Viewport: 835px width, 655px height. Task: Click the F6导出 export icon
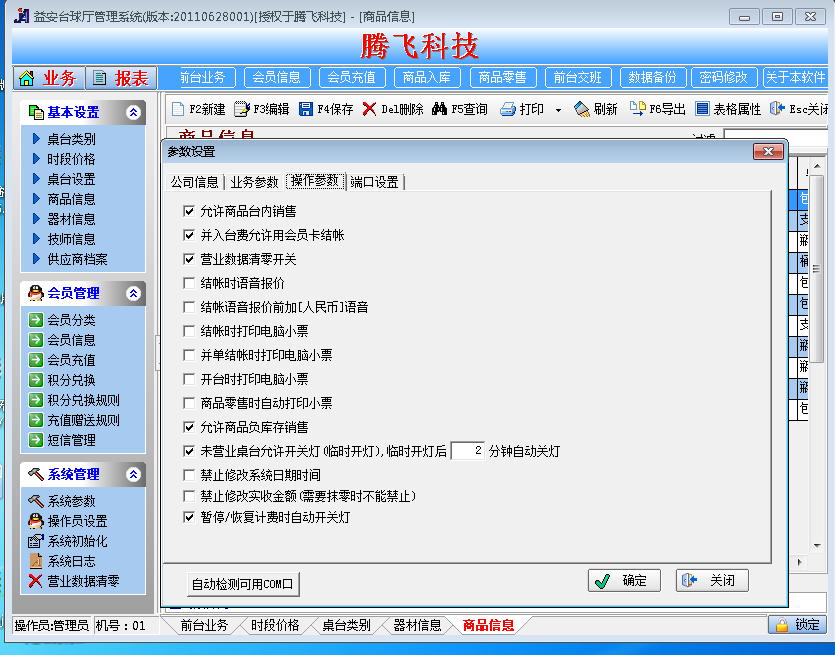coord(637,109)
